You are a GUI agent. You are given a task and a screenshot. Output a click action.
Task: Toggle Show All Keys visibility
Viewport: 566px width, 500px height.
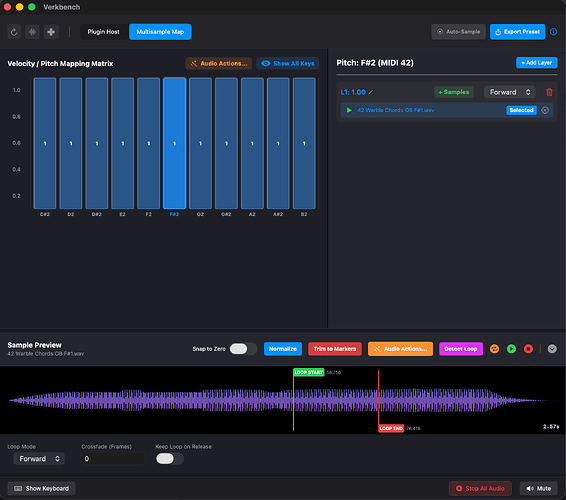(287, 64)
